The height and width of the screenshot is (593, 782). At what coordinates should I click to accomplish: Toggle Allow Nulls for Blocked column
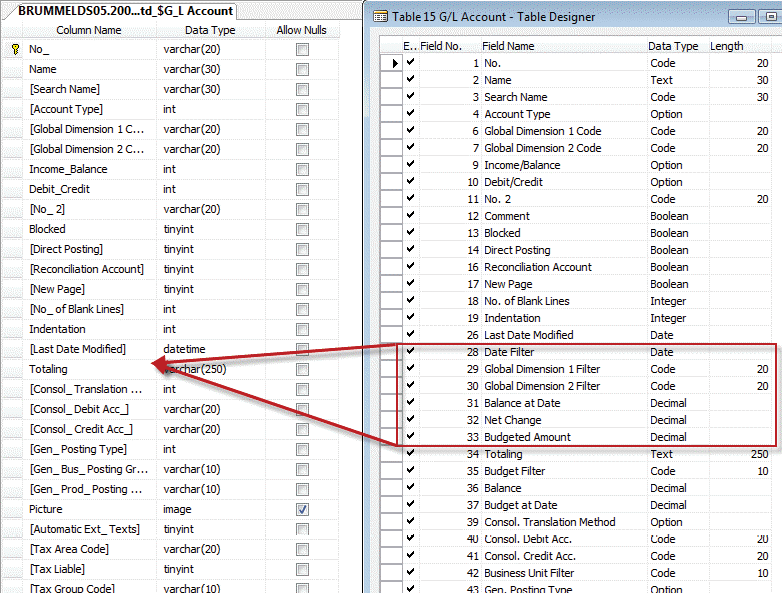pos(302,229)
